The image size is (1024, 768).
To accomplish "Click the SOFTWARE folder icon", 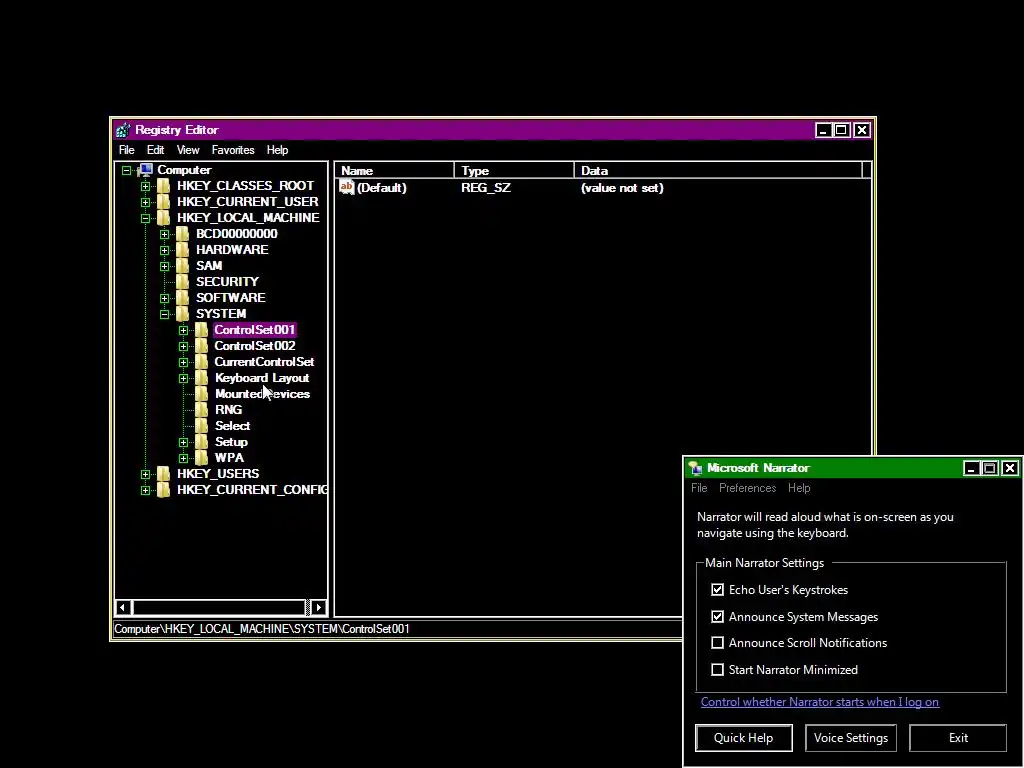I will click(183, 298).
